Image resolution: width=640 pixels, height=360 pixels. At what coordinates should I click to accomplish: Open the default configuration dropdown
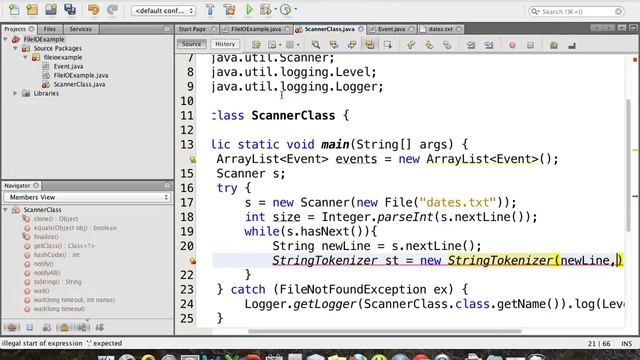coord(163,11)
